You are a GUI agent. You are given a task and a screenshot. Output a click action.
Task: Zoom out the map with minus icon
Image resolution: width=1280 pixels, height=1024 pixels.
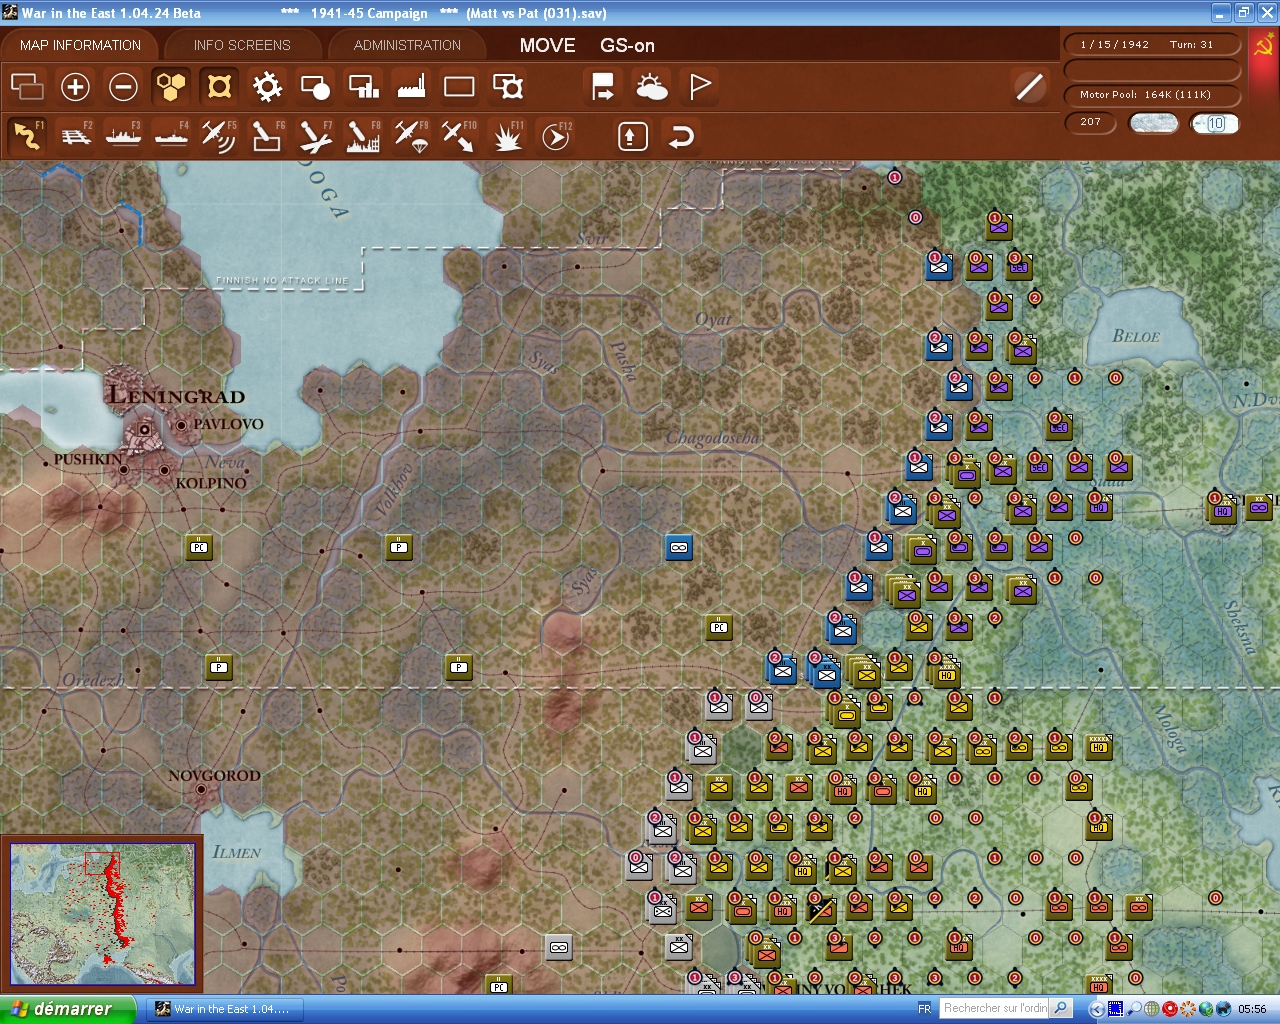pyautogui.click(x=123, y=87)
